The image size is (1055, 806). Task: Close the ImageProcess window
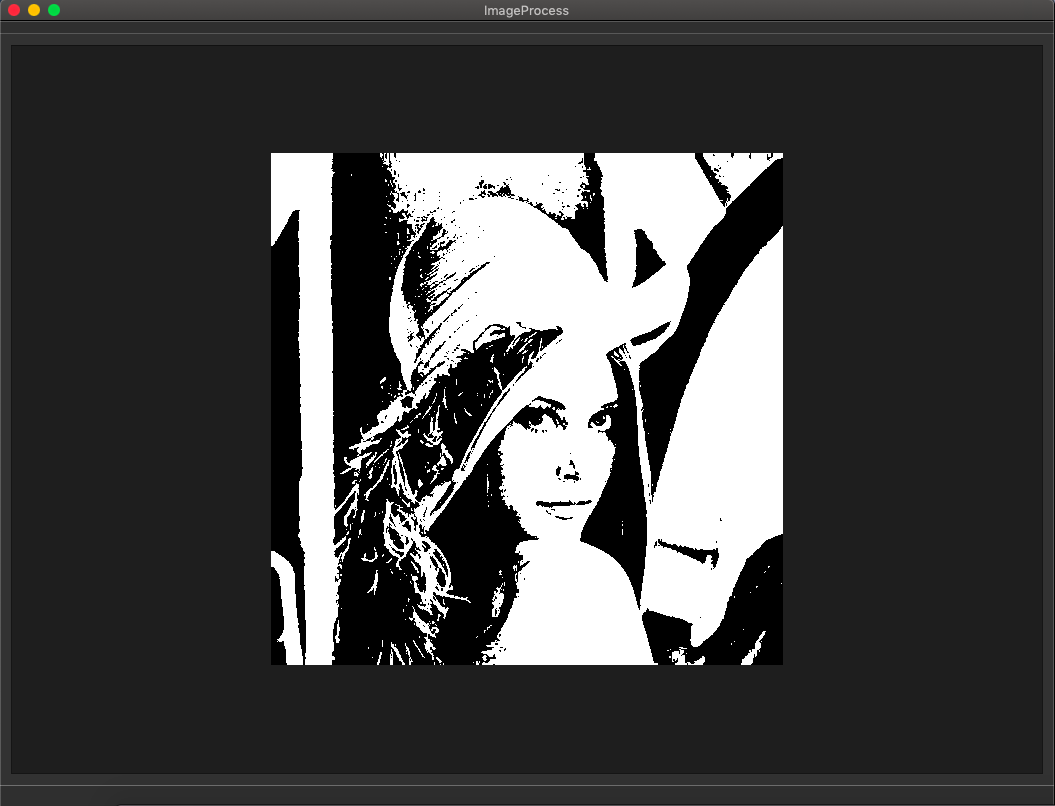tap(14, 10)
